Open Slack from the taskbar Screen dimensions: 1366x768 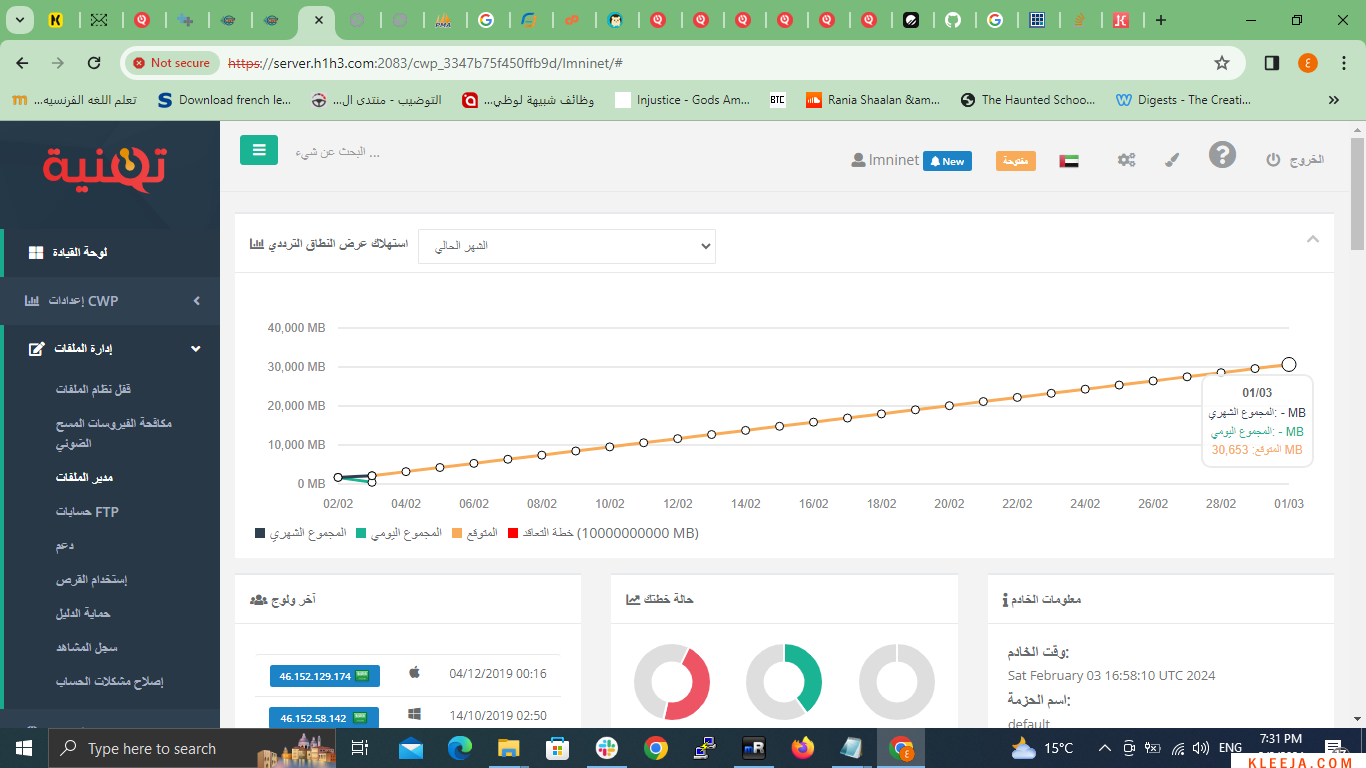coord(607,748)
